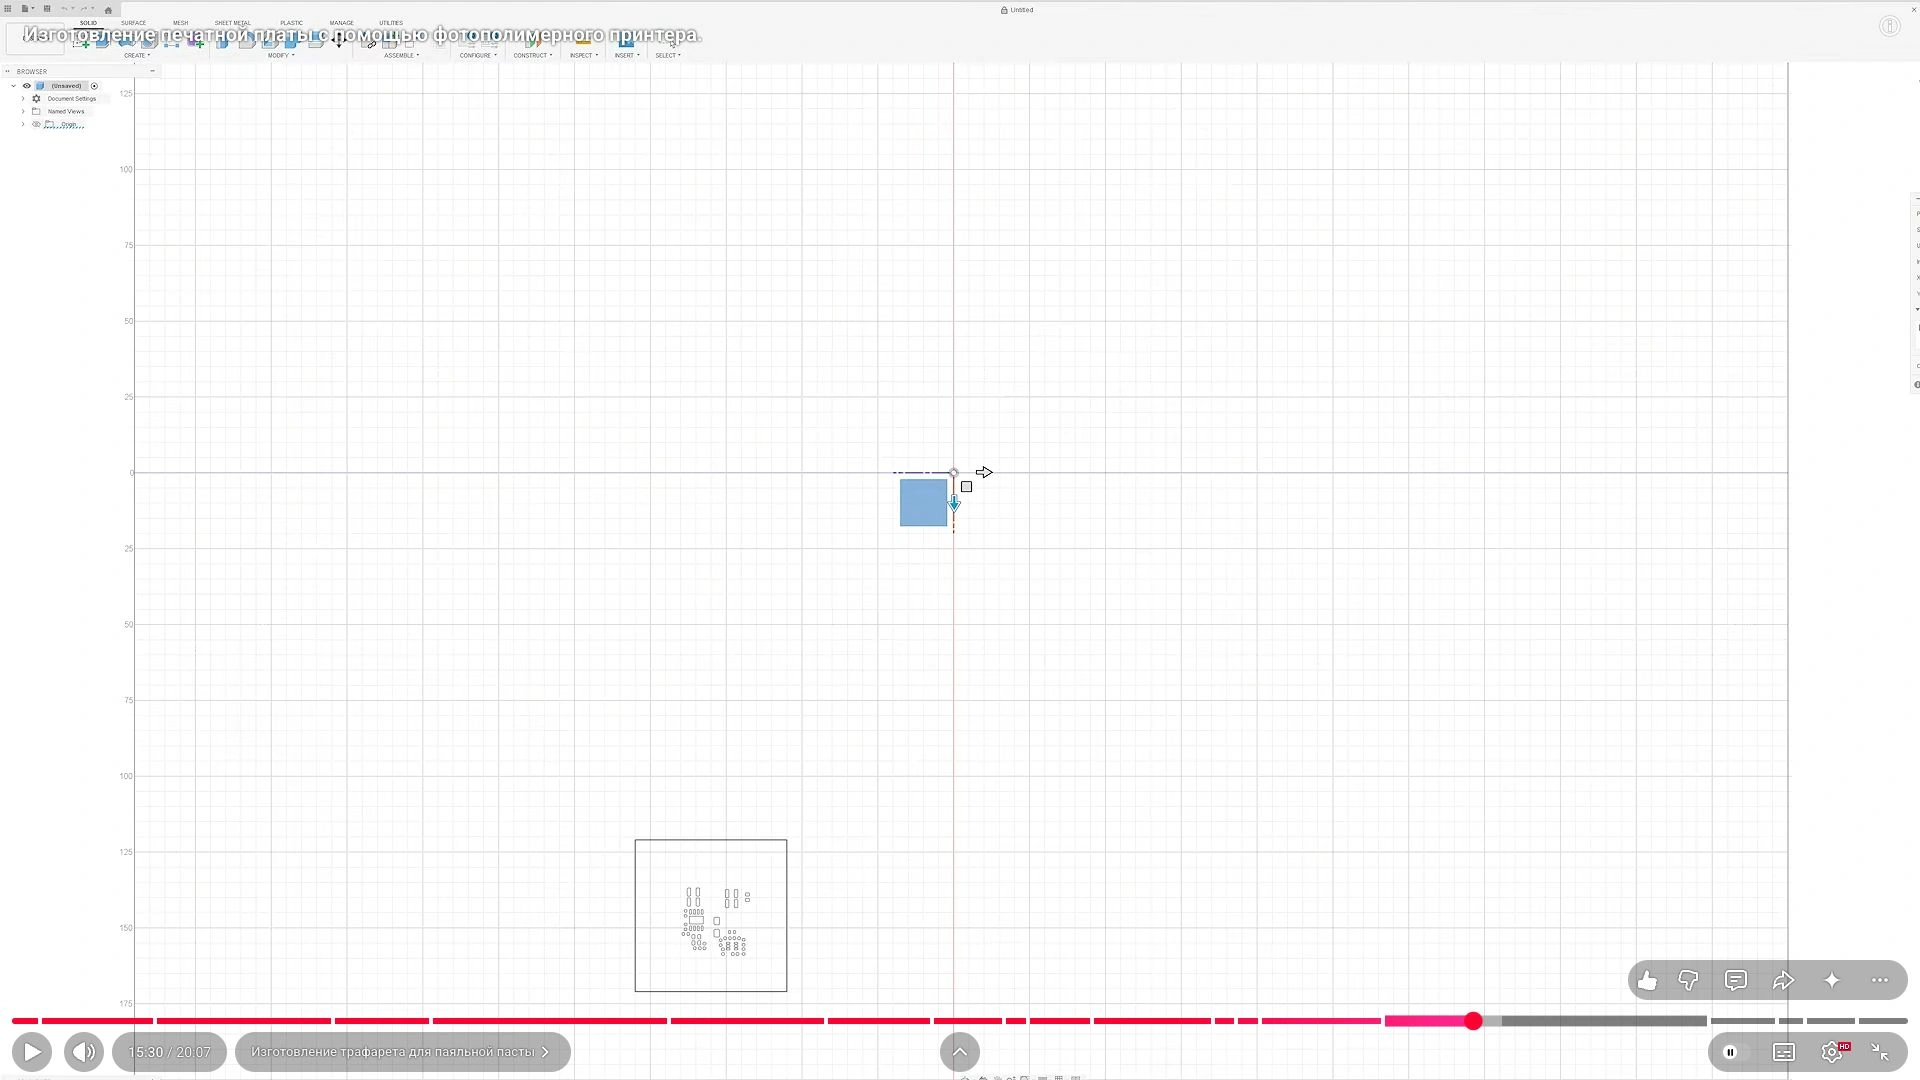Go to the Home view icon
This screenshot has height=1080, width=1920.
pos(108,10)
